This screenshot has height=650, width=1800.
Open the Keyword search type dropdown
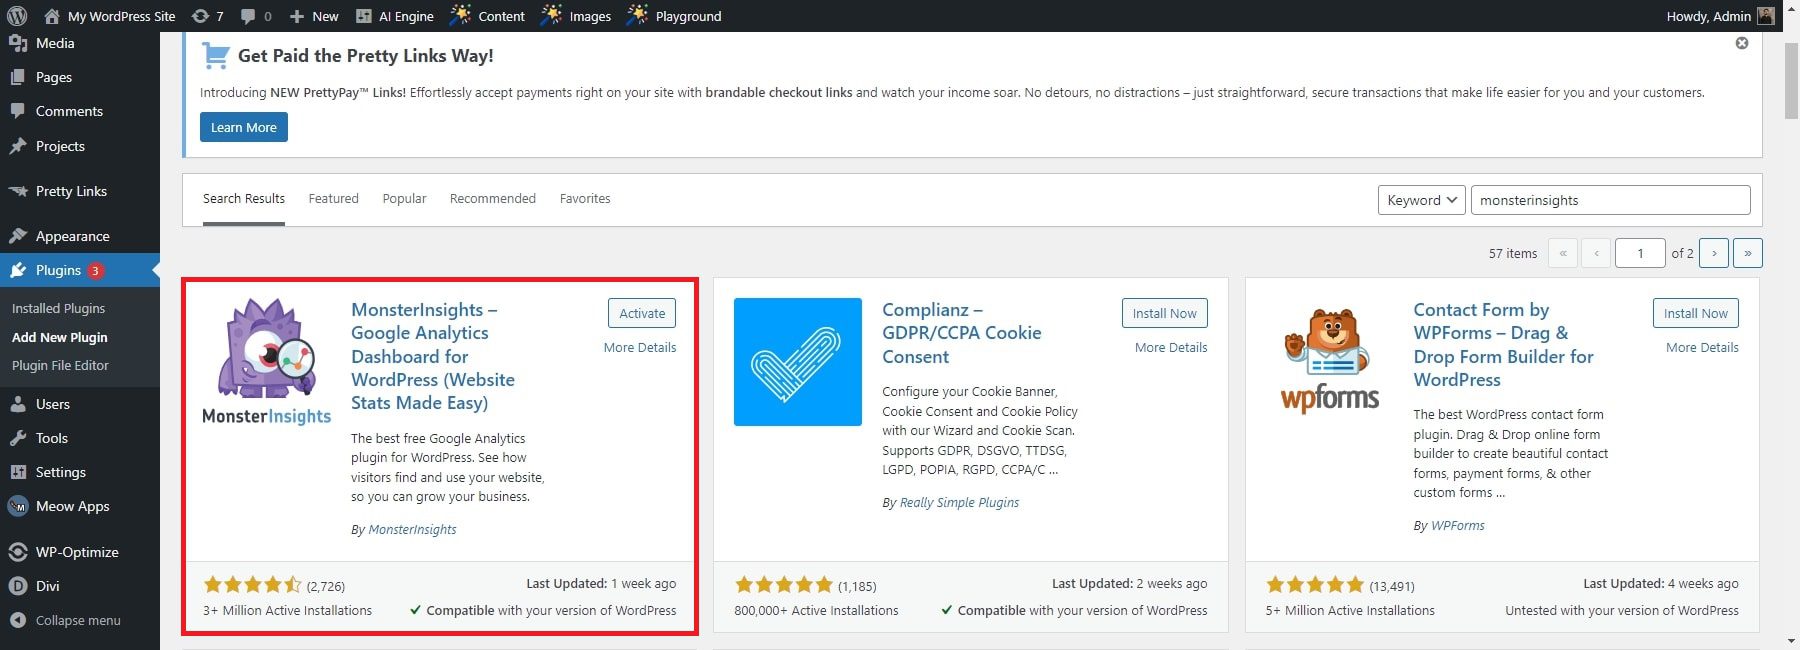point(1421,200)
